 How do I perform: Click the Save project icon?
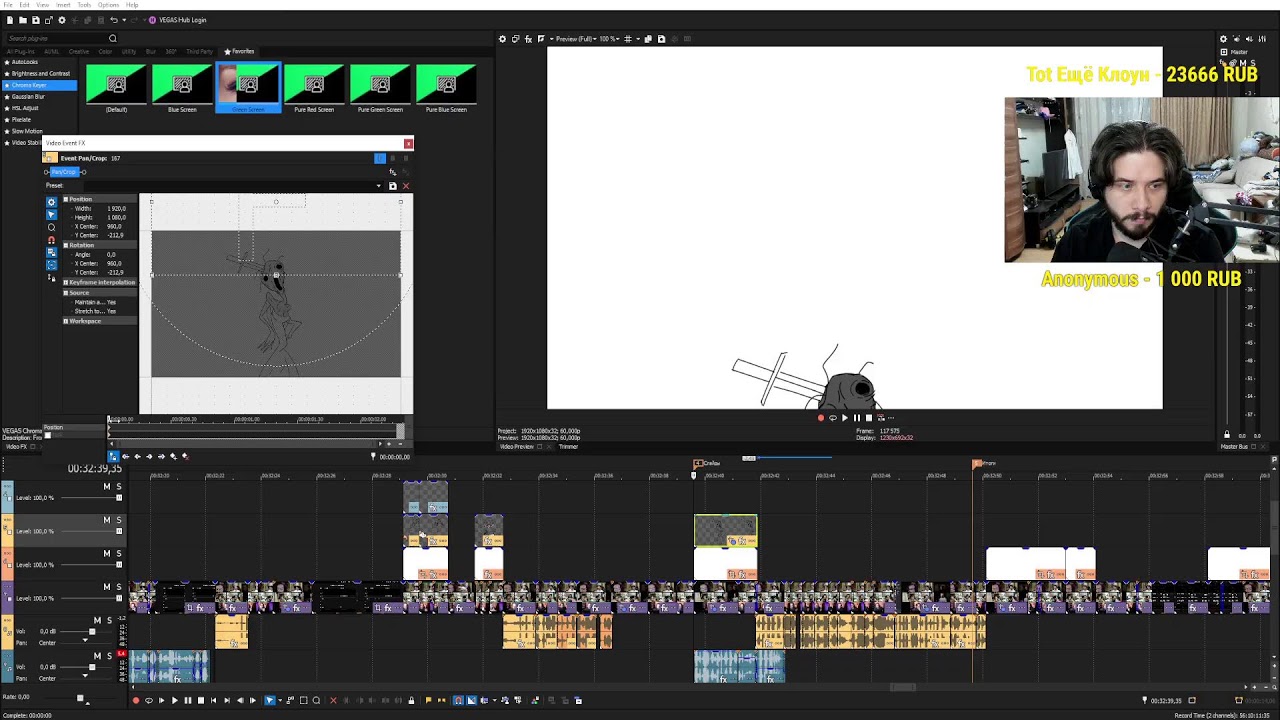(36, 20)
